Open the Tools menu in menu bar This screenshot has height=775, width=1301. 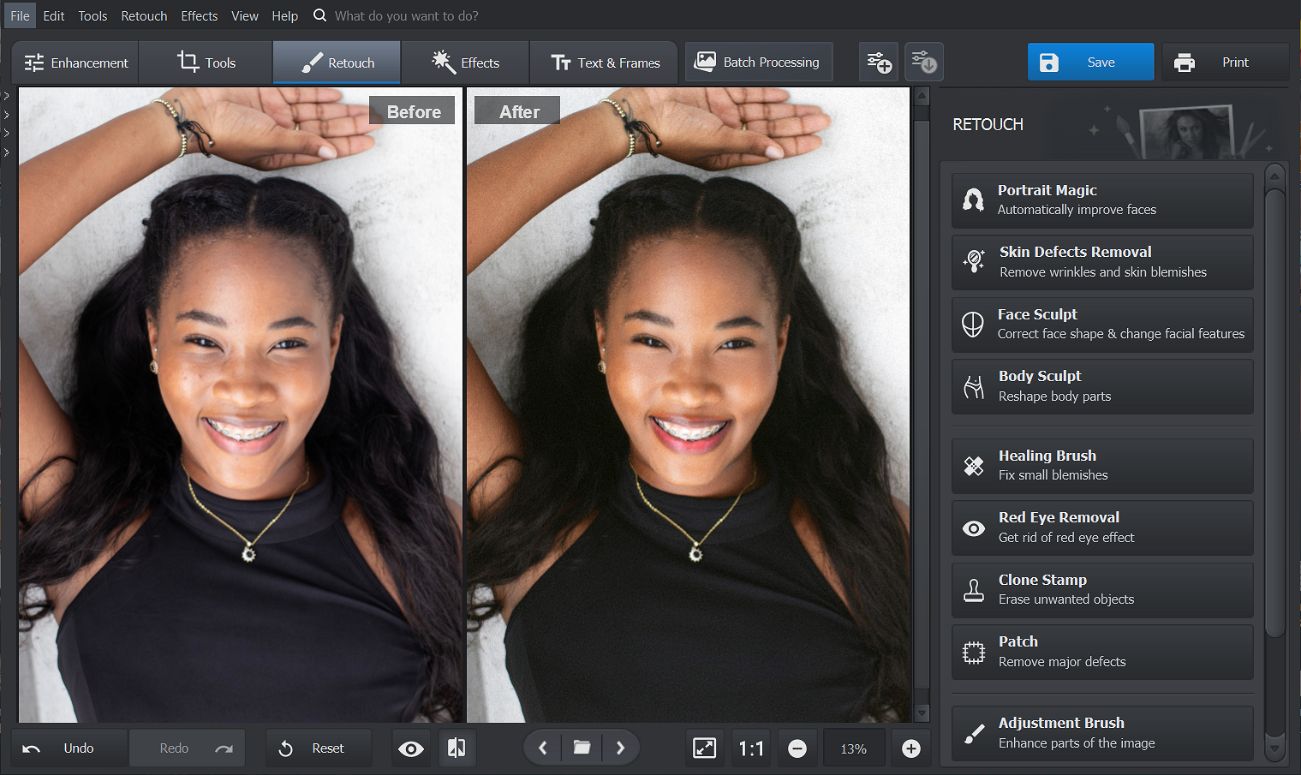click(92, 15)
